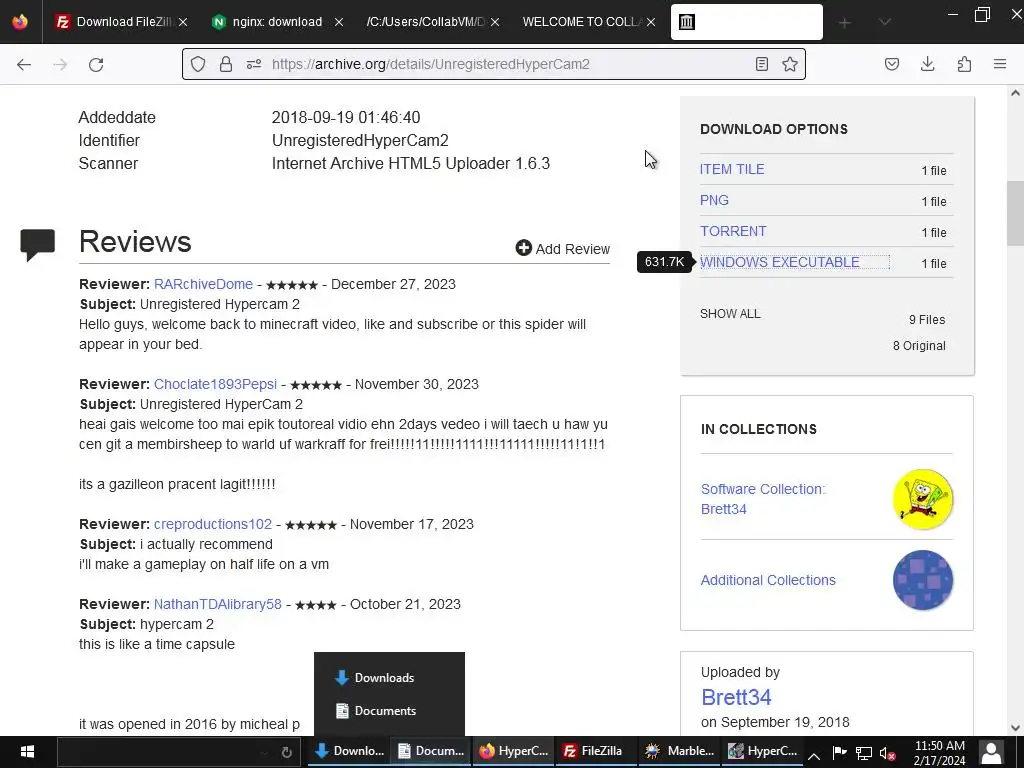Click the Firefox logo icon in tab bar
This screenshot has width=1024, height=768.
coord(20,22)
